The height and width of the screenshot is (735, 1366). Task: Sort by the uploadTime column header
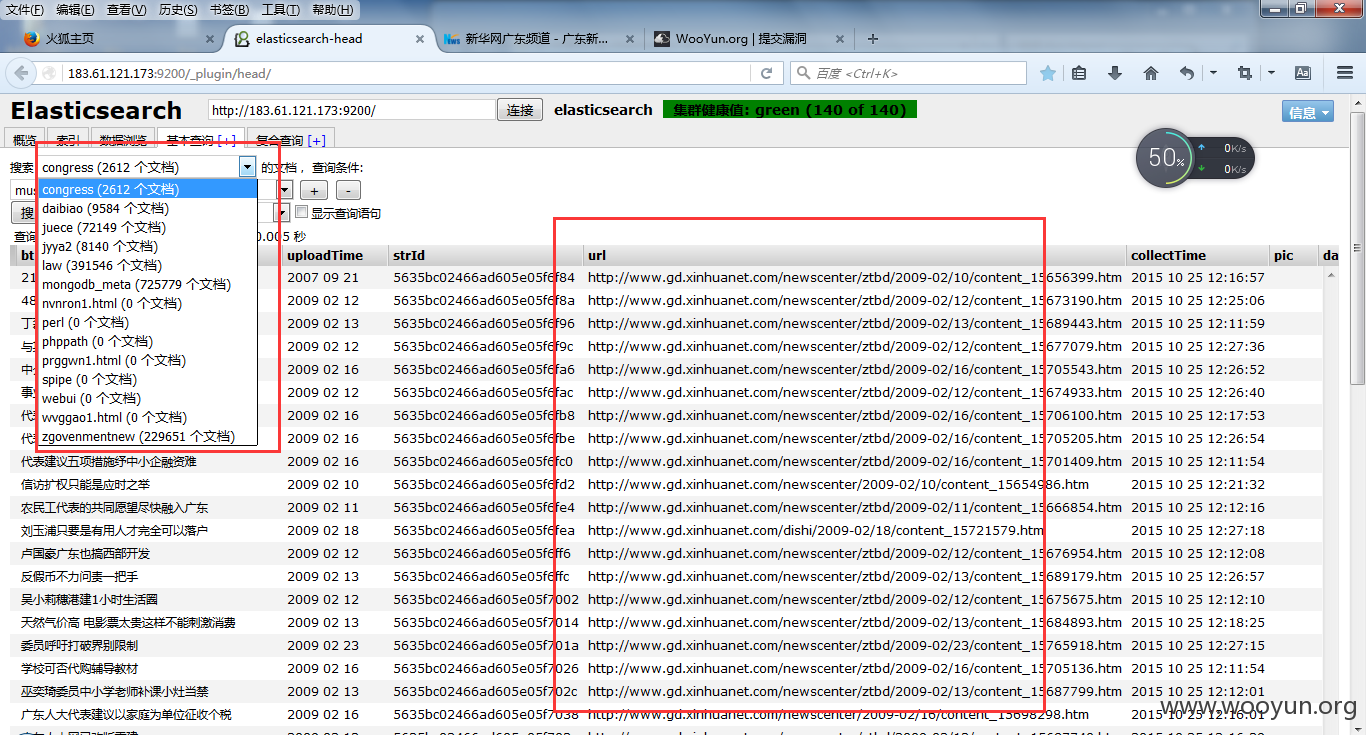(x=335, y=255)
